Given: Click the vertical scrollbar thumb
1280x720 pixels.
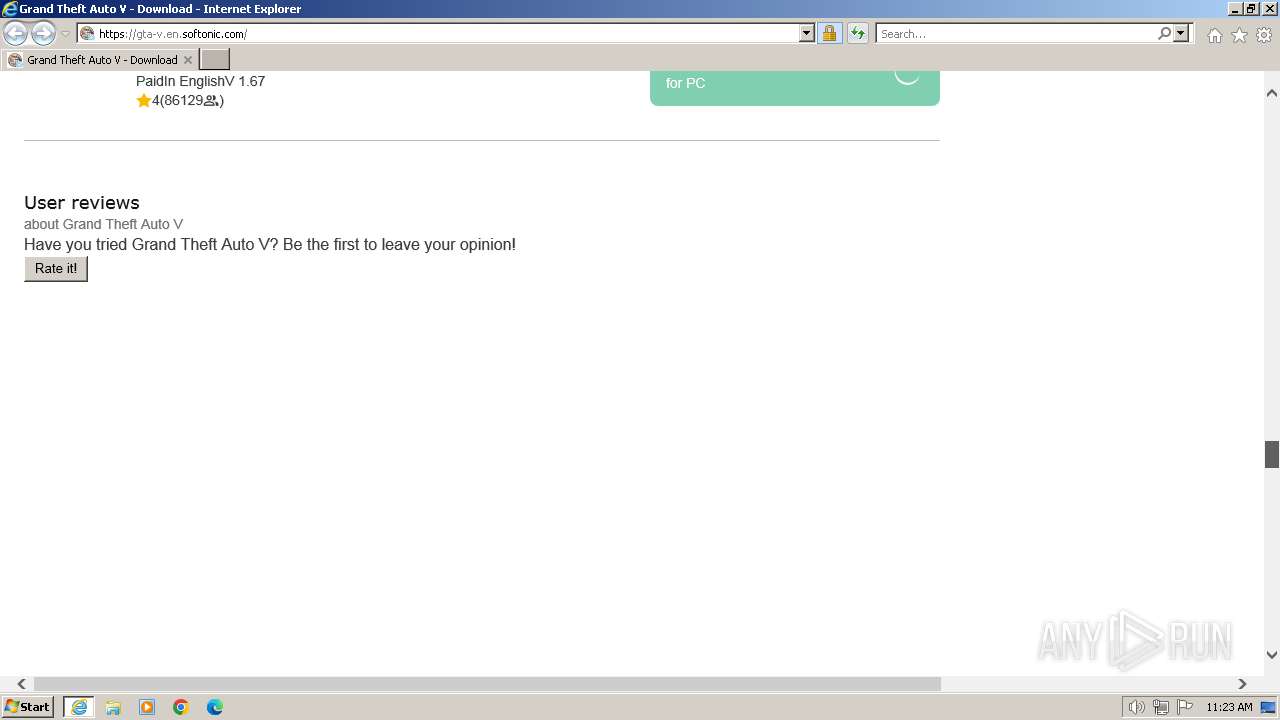Looking at the screenshot, I should coord(1272,454).
